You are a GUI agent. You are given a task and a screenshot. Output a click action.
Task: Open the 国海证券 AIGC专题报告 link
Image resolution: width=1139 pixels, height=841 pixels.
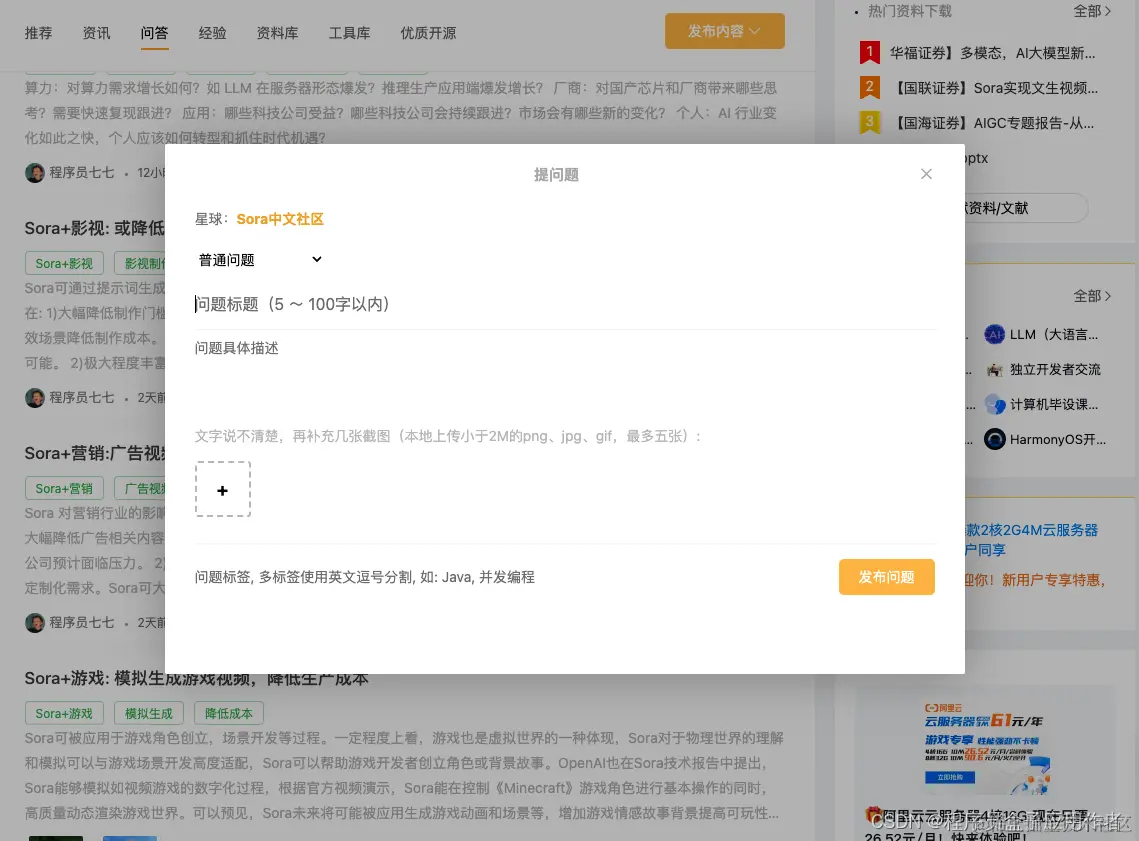[x=992, y=123]
